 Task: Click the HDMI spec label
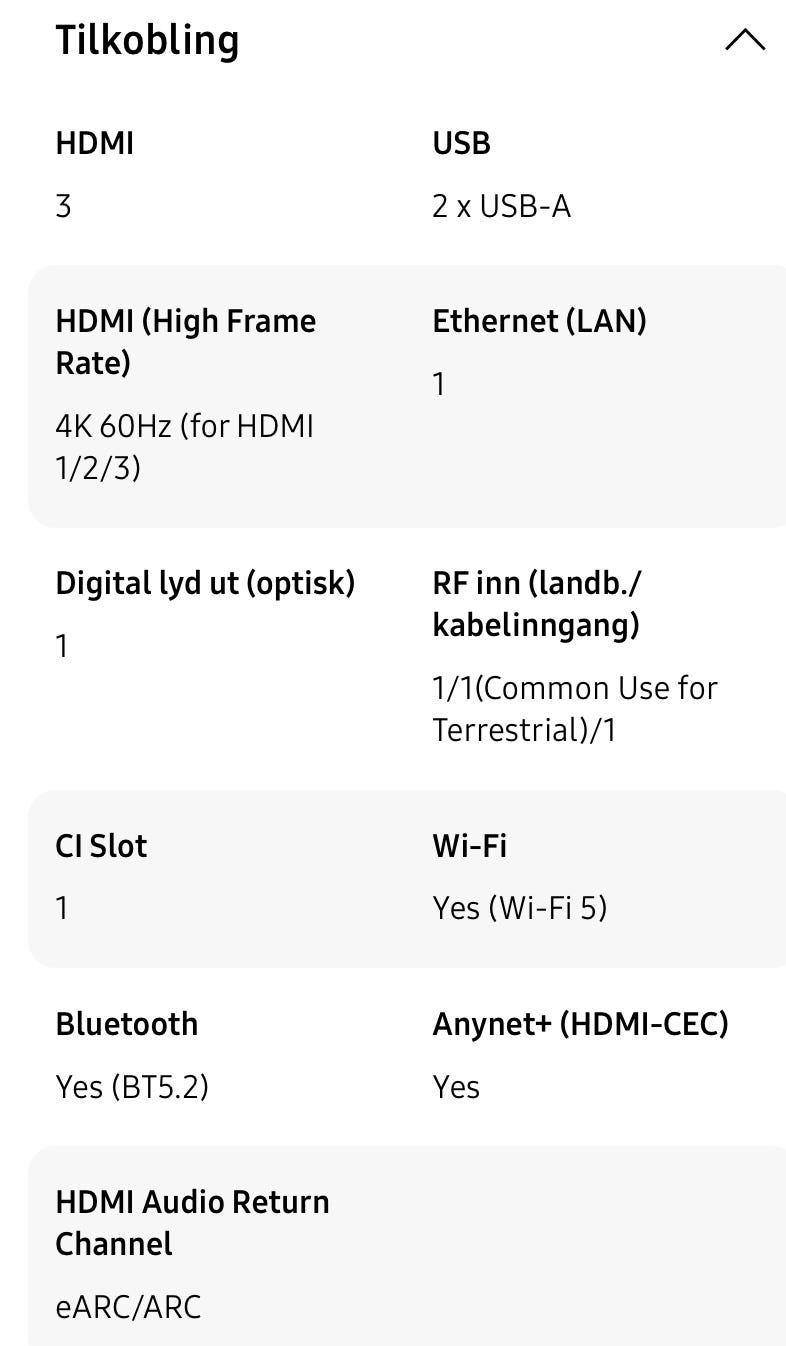point(94,143)
